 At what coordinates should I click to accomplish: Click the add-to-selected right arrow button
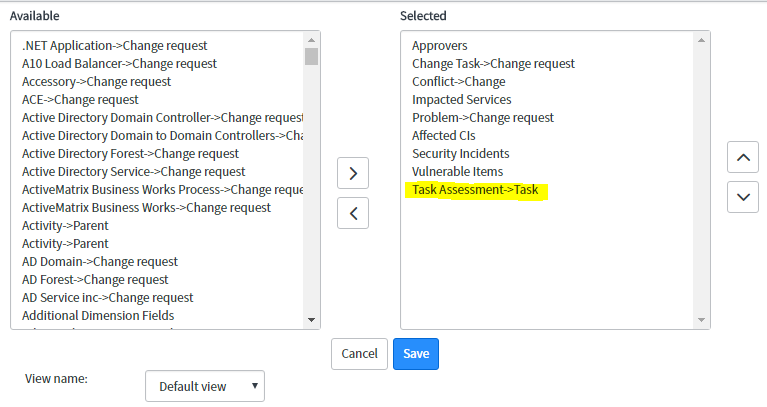coord(353,173)
